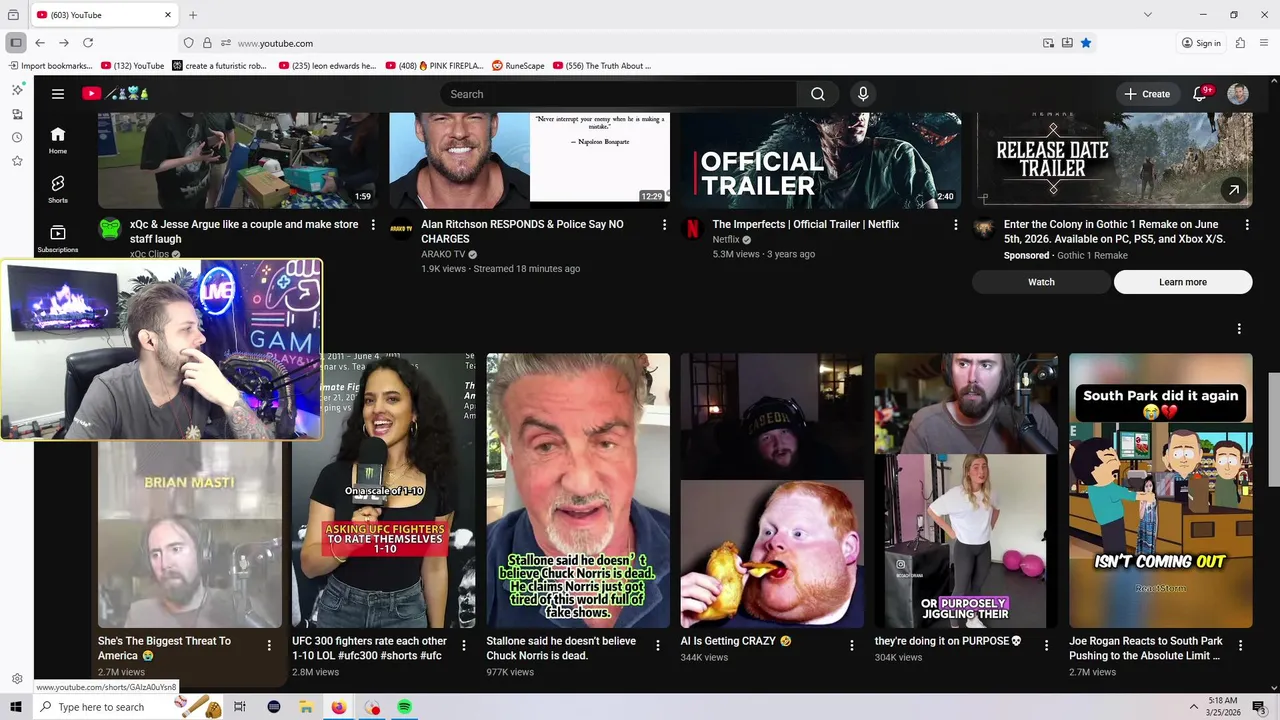Go to Home in the YouTube sidebar
This screenshot has height=720, width=1280.
point(58,140)
